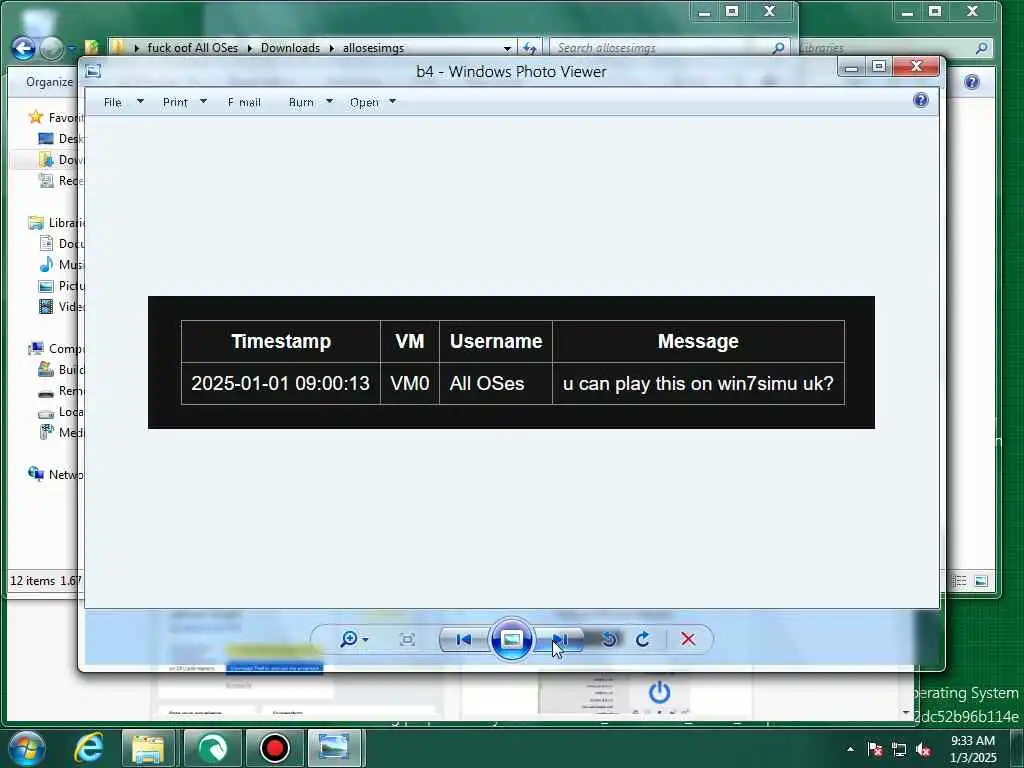This screenshot has width=1024, height=768.
Task: Open Windows Explorer from taskbar
Action: click(148, 748)
